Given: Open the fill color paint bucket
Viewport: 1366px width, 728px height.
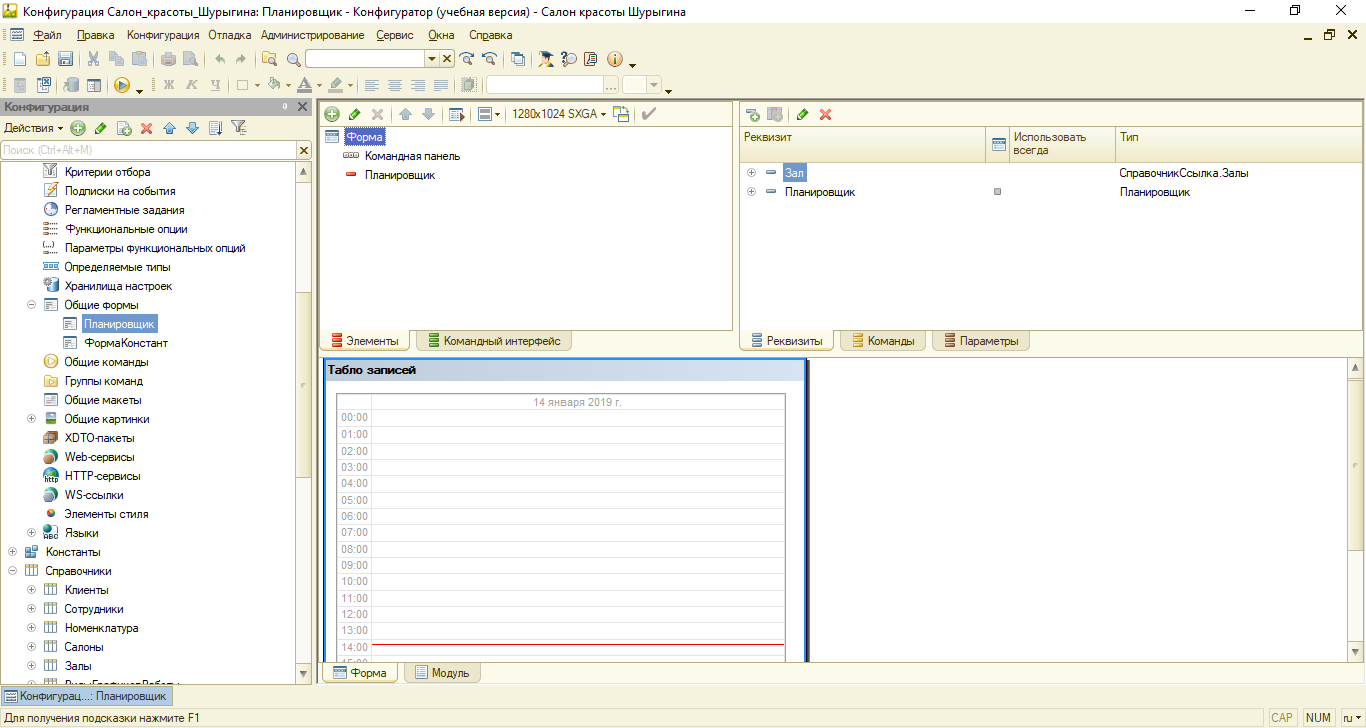Looking at the screenshot, I should click(275, 85).
